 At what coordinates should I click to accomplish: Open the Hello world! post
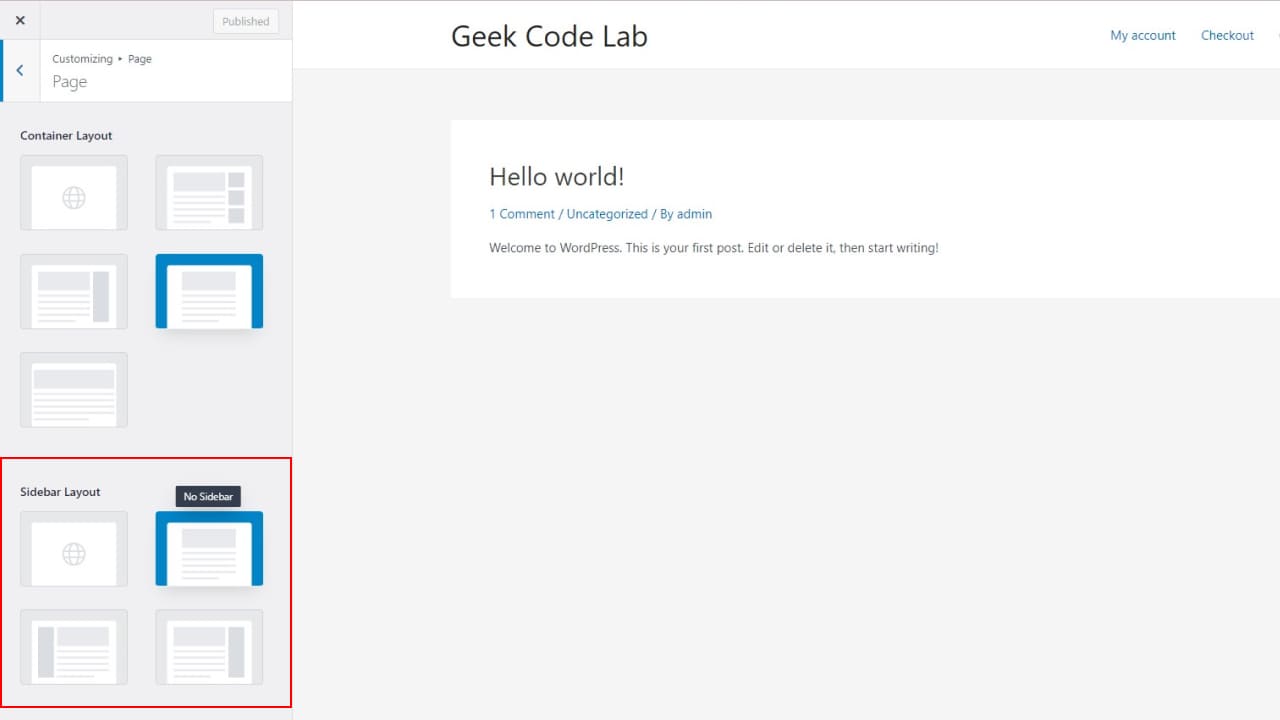(x=556, y=176)
